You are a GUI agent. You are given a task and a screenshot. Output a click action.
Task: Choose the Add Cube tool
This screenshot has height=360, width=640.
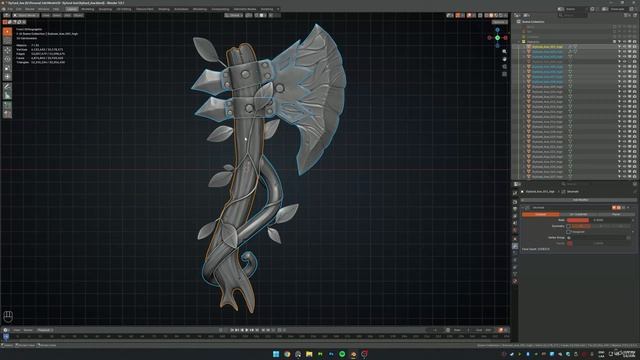[7, 105]
